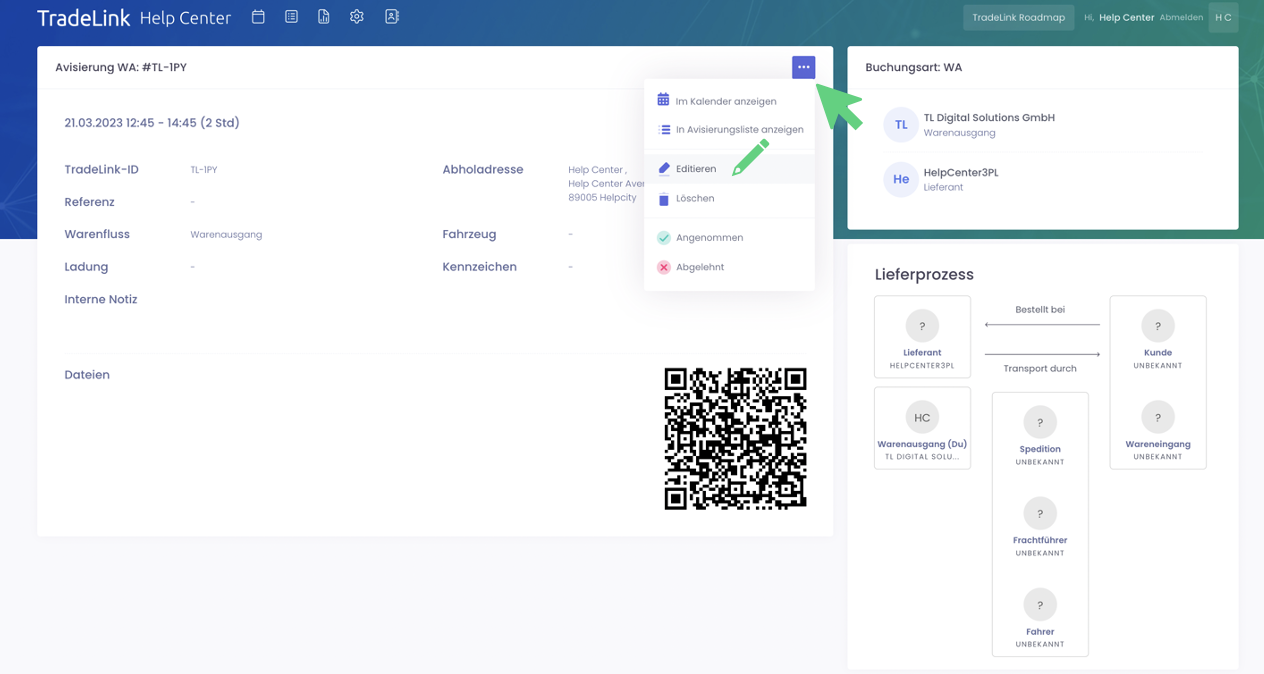Open the contacts address book icon
The image size is (1264, 674).
[x=391, y=17]
